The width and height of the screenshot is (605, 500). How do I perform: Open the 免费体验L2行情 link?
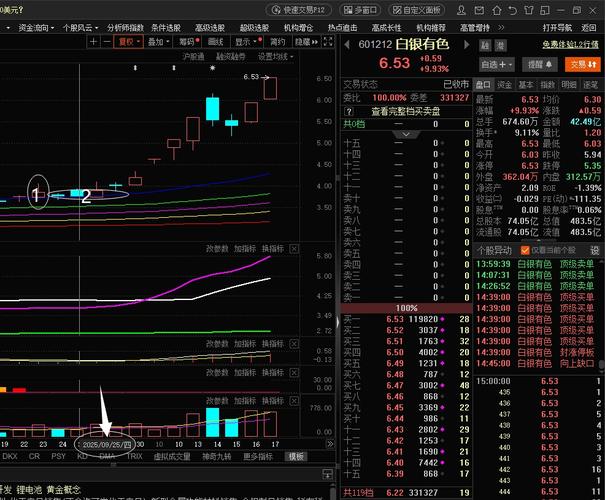pos(569,43)
